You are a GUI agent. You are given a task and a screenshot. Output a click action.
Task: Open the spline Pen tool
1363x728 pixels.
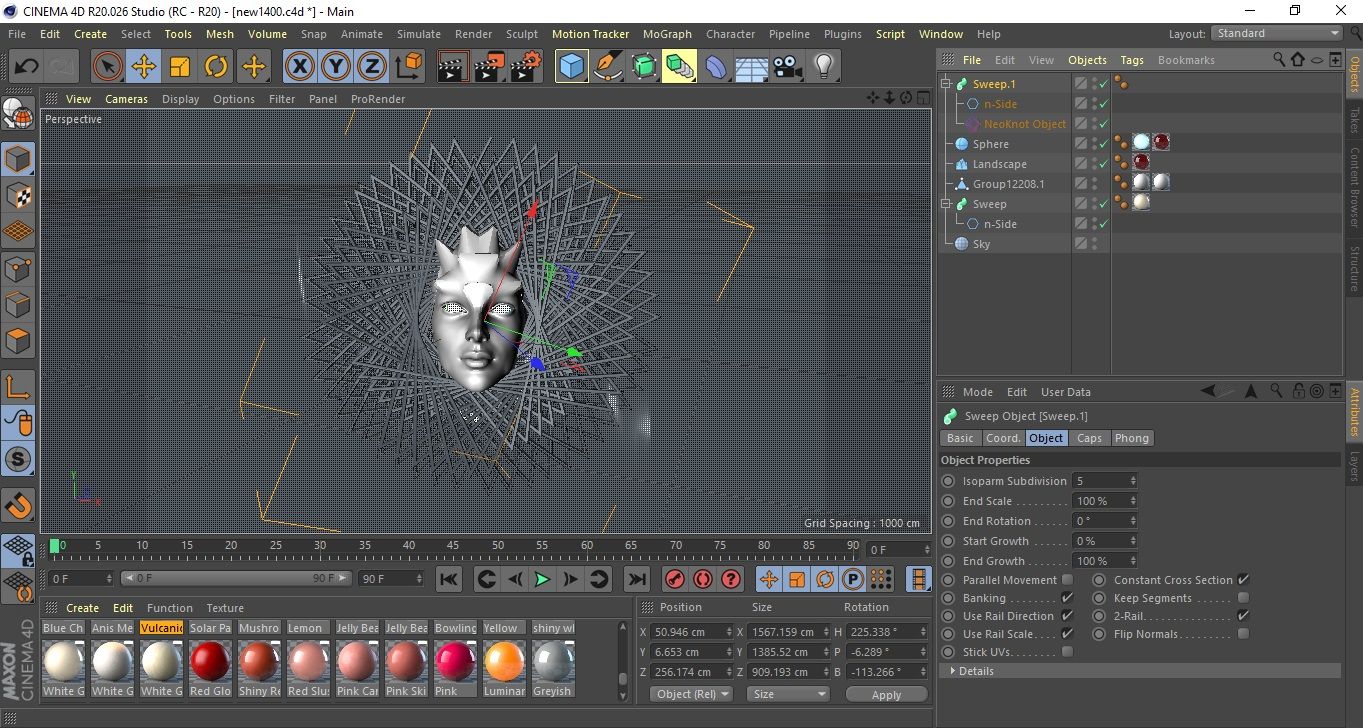(607, 67)
